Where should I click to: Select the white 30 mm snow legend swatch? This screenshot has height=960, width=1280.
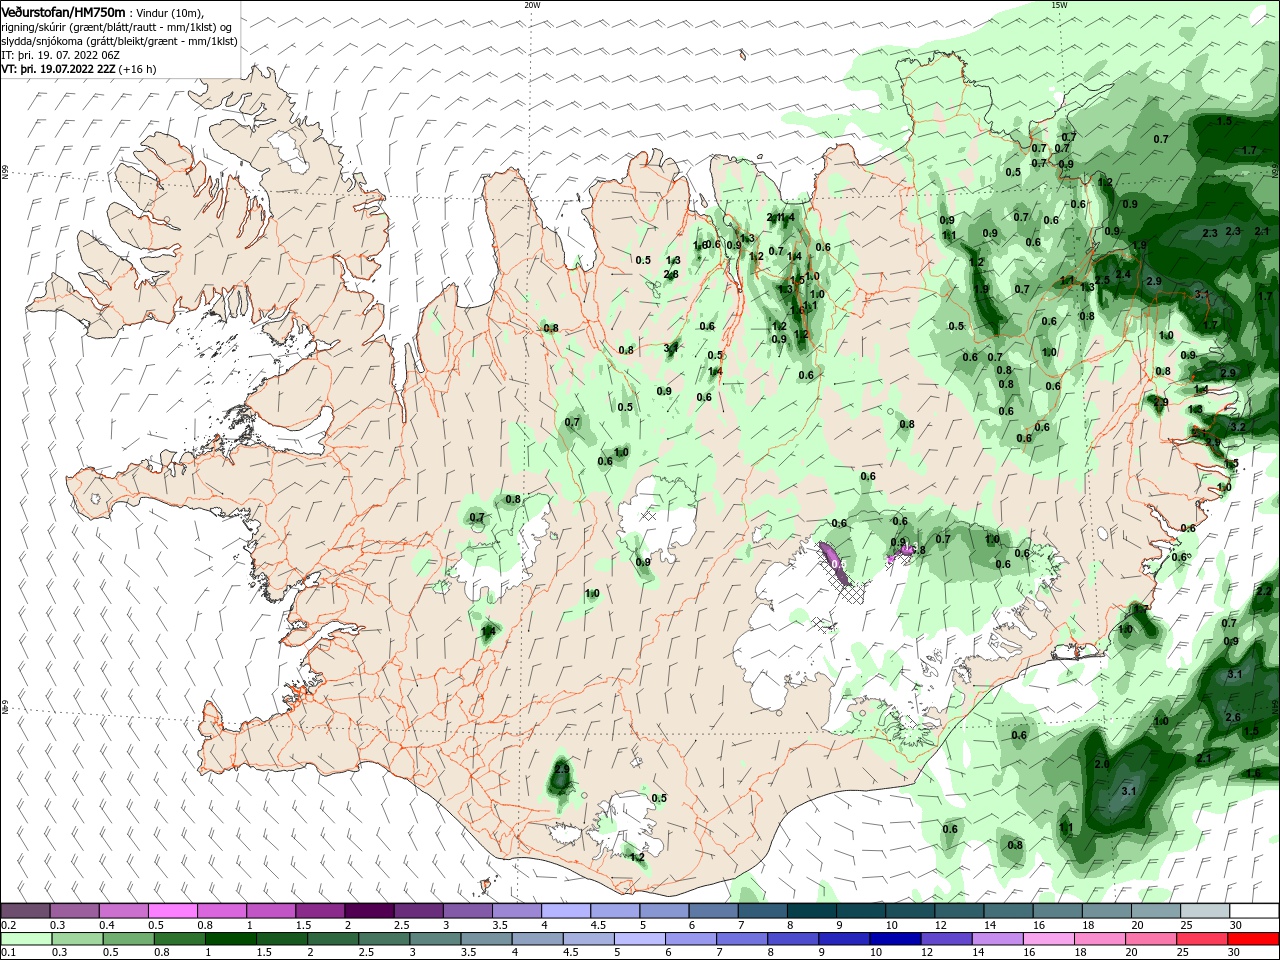click(1254, 910)
